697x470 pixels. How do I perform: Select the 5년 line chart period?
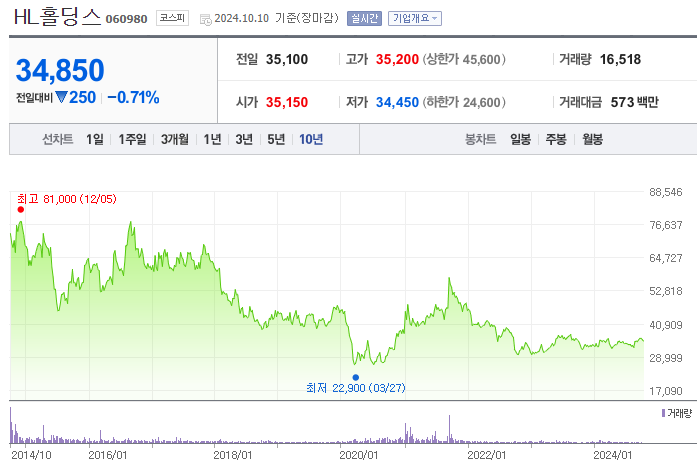point(276,140)
